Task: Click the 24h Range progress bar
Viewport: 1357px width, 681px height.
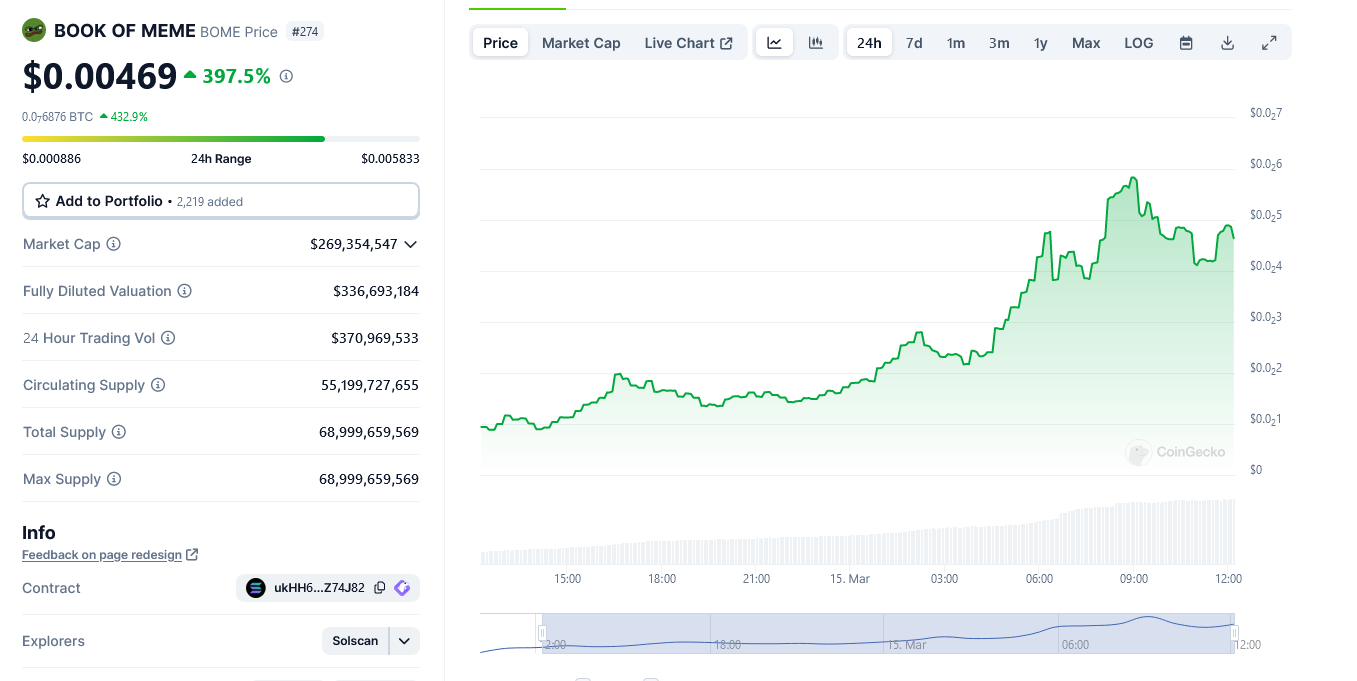Action: coord(221,139)
